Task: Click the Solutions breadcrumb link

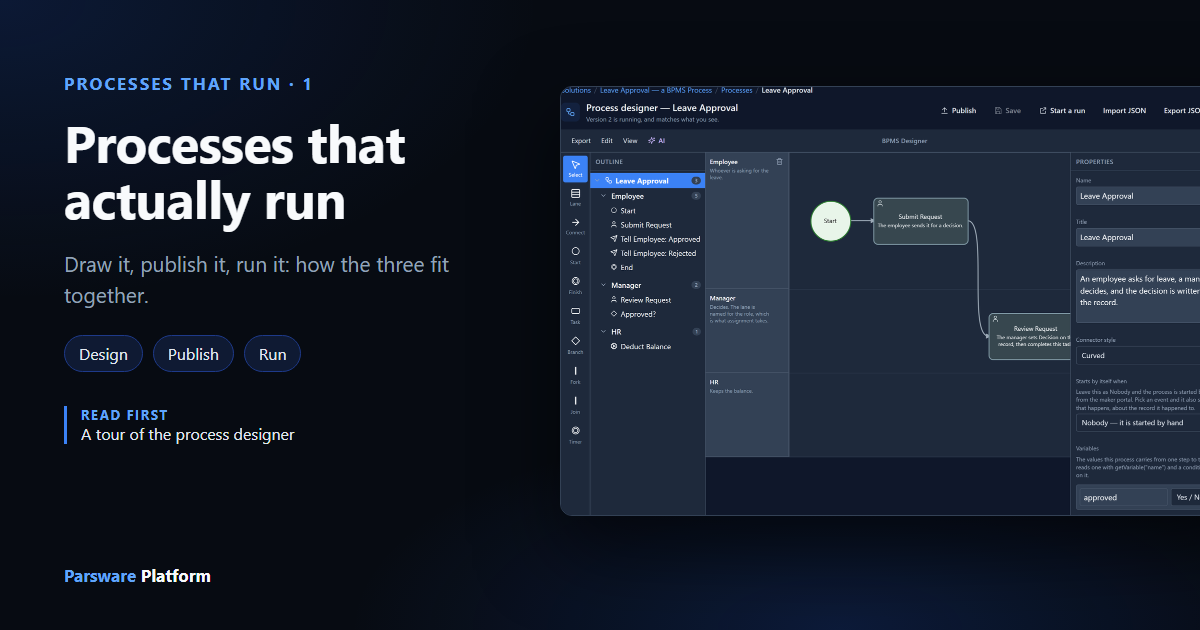Action: tap(576, 90)
